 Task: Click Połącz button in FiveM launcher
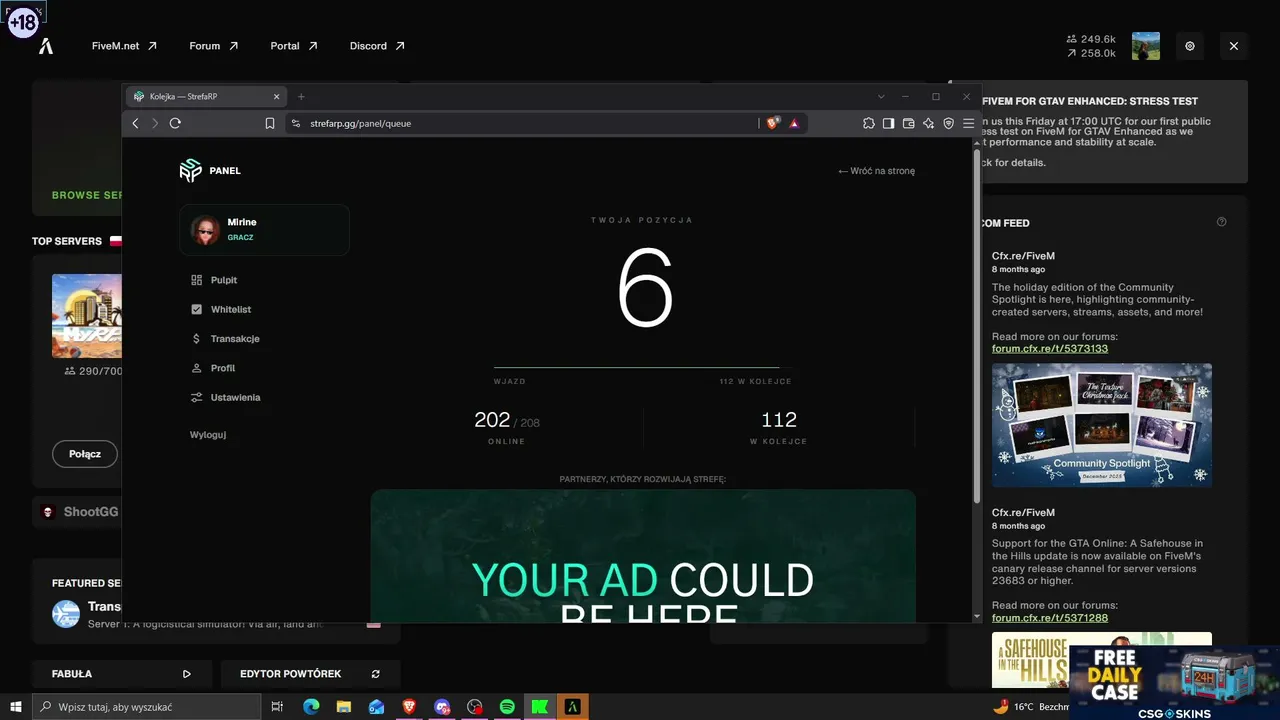(x=85, y=454)
